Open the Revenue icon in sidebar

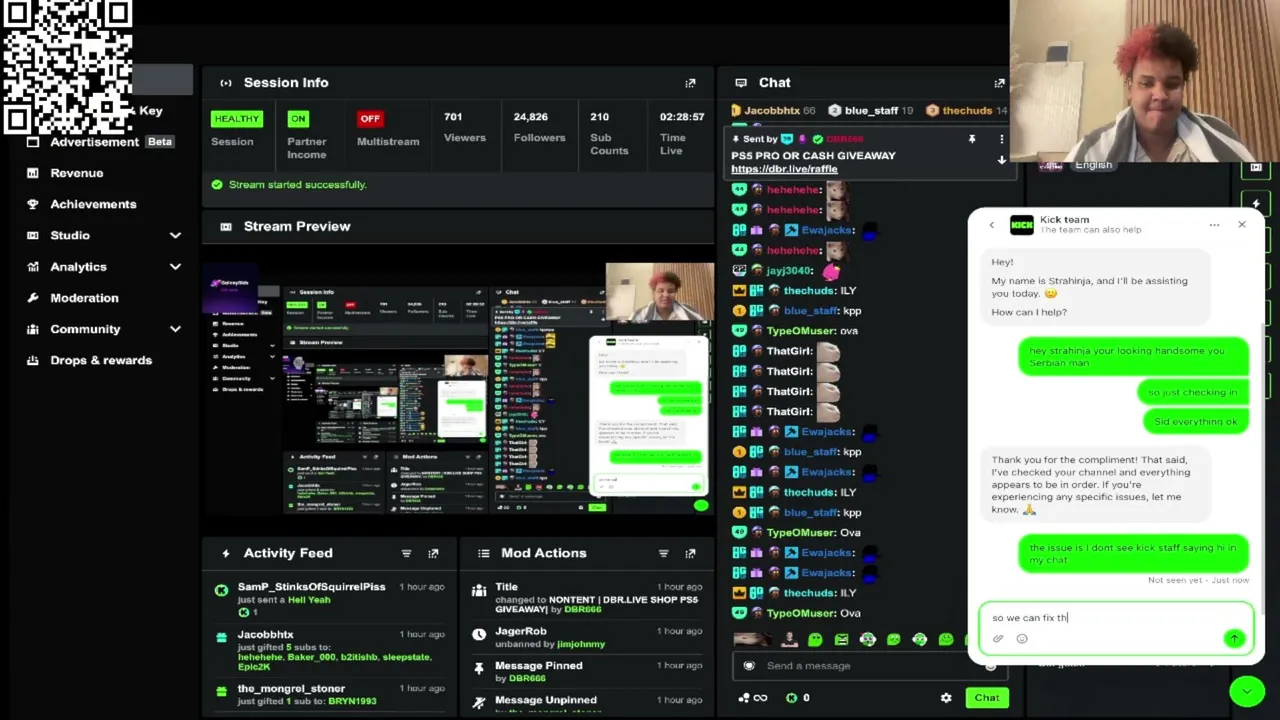(33, 173)
